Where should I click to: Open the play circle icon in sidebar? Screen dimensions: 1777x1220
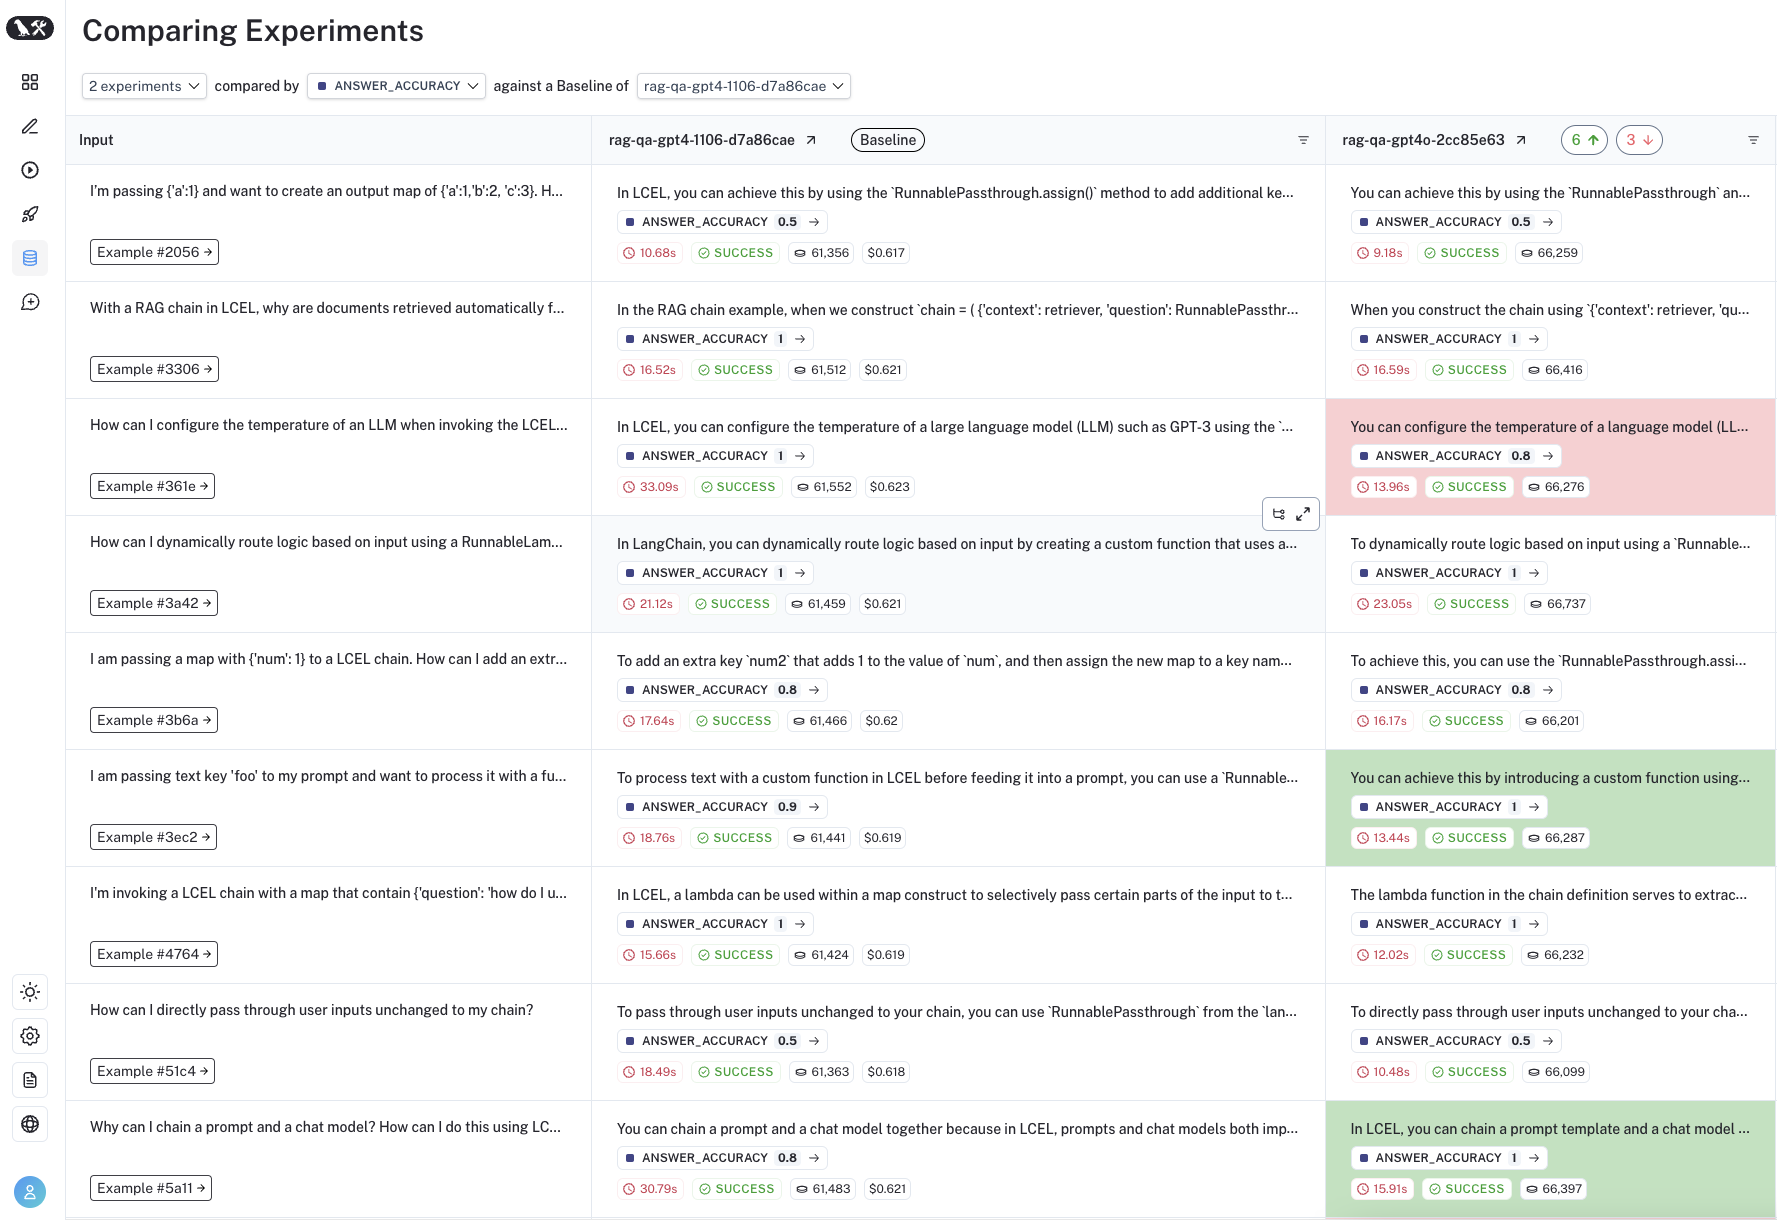[30, 170]
